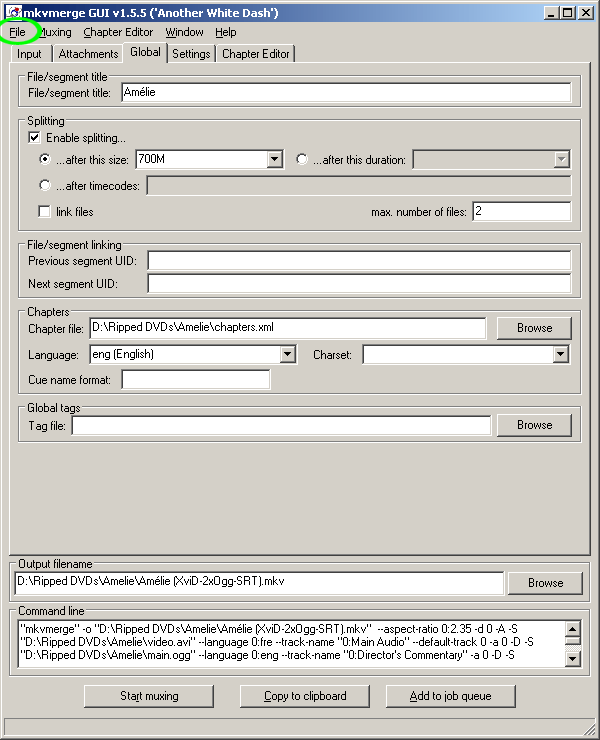This screenshot has height=740, width=600.
Task: Expand the after this duration dropdown
Action: coord(561,160)
